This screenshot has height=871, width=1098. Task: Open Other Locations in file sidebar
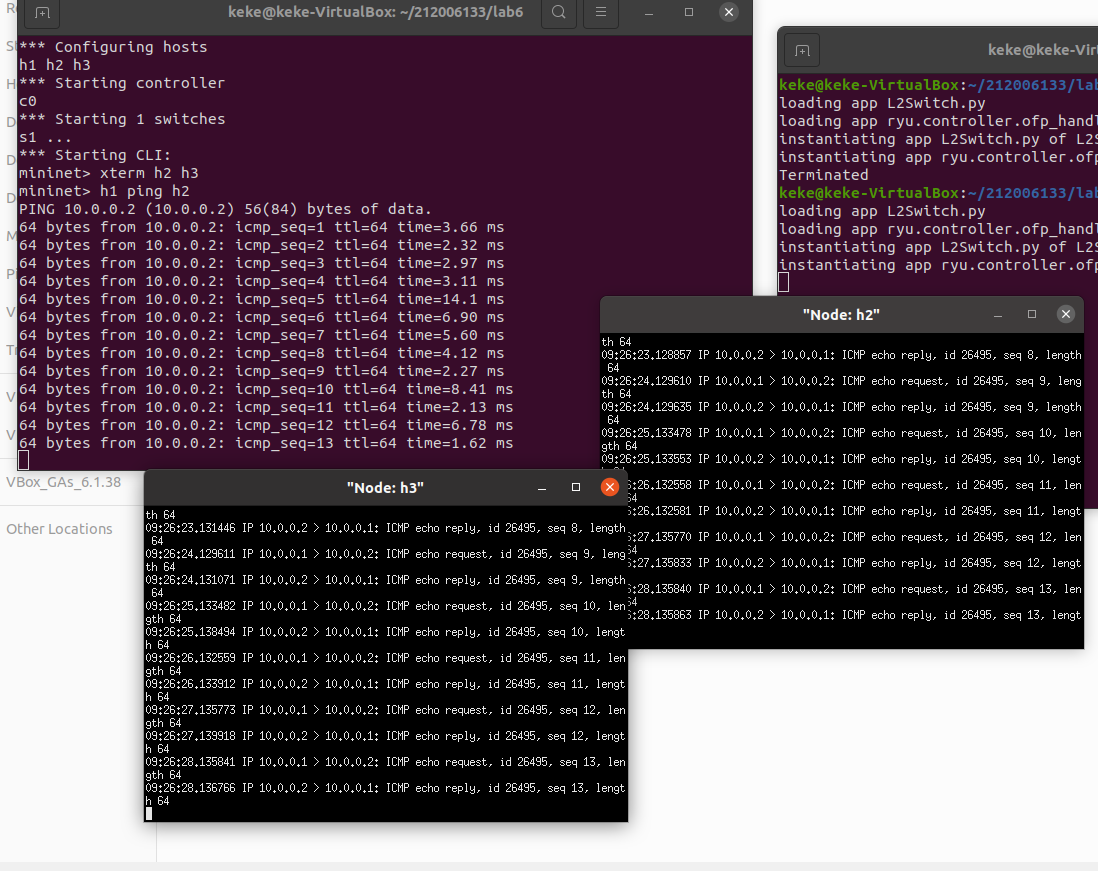click(60, 529)
